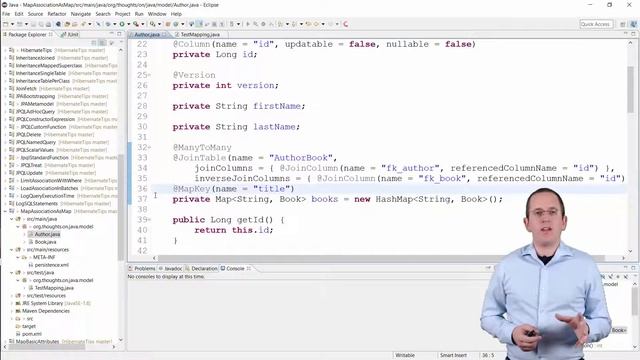640x360 pixels.
Task: Switch to the TestMapping.java editor tab
Action: pos(198,35)
